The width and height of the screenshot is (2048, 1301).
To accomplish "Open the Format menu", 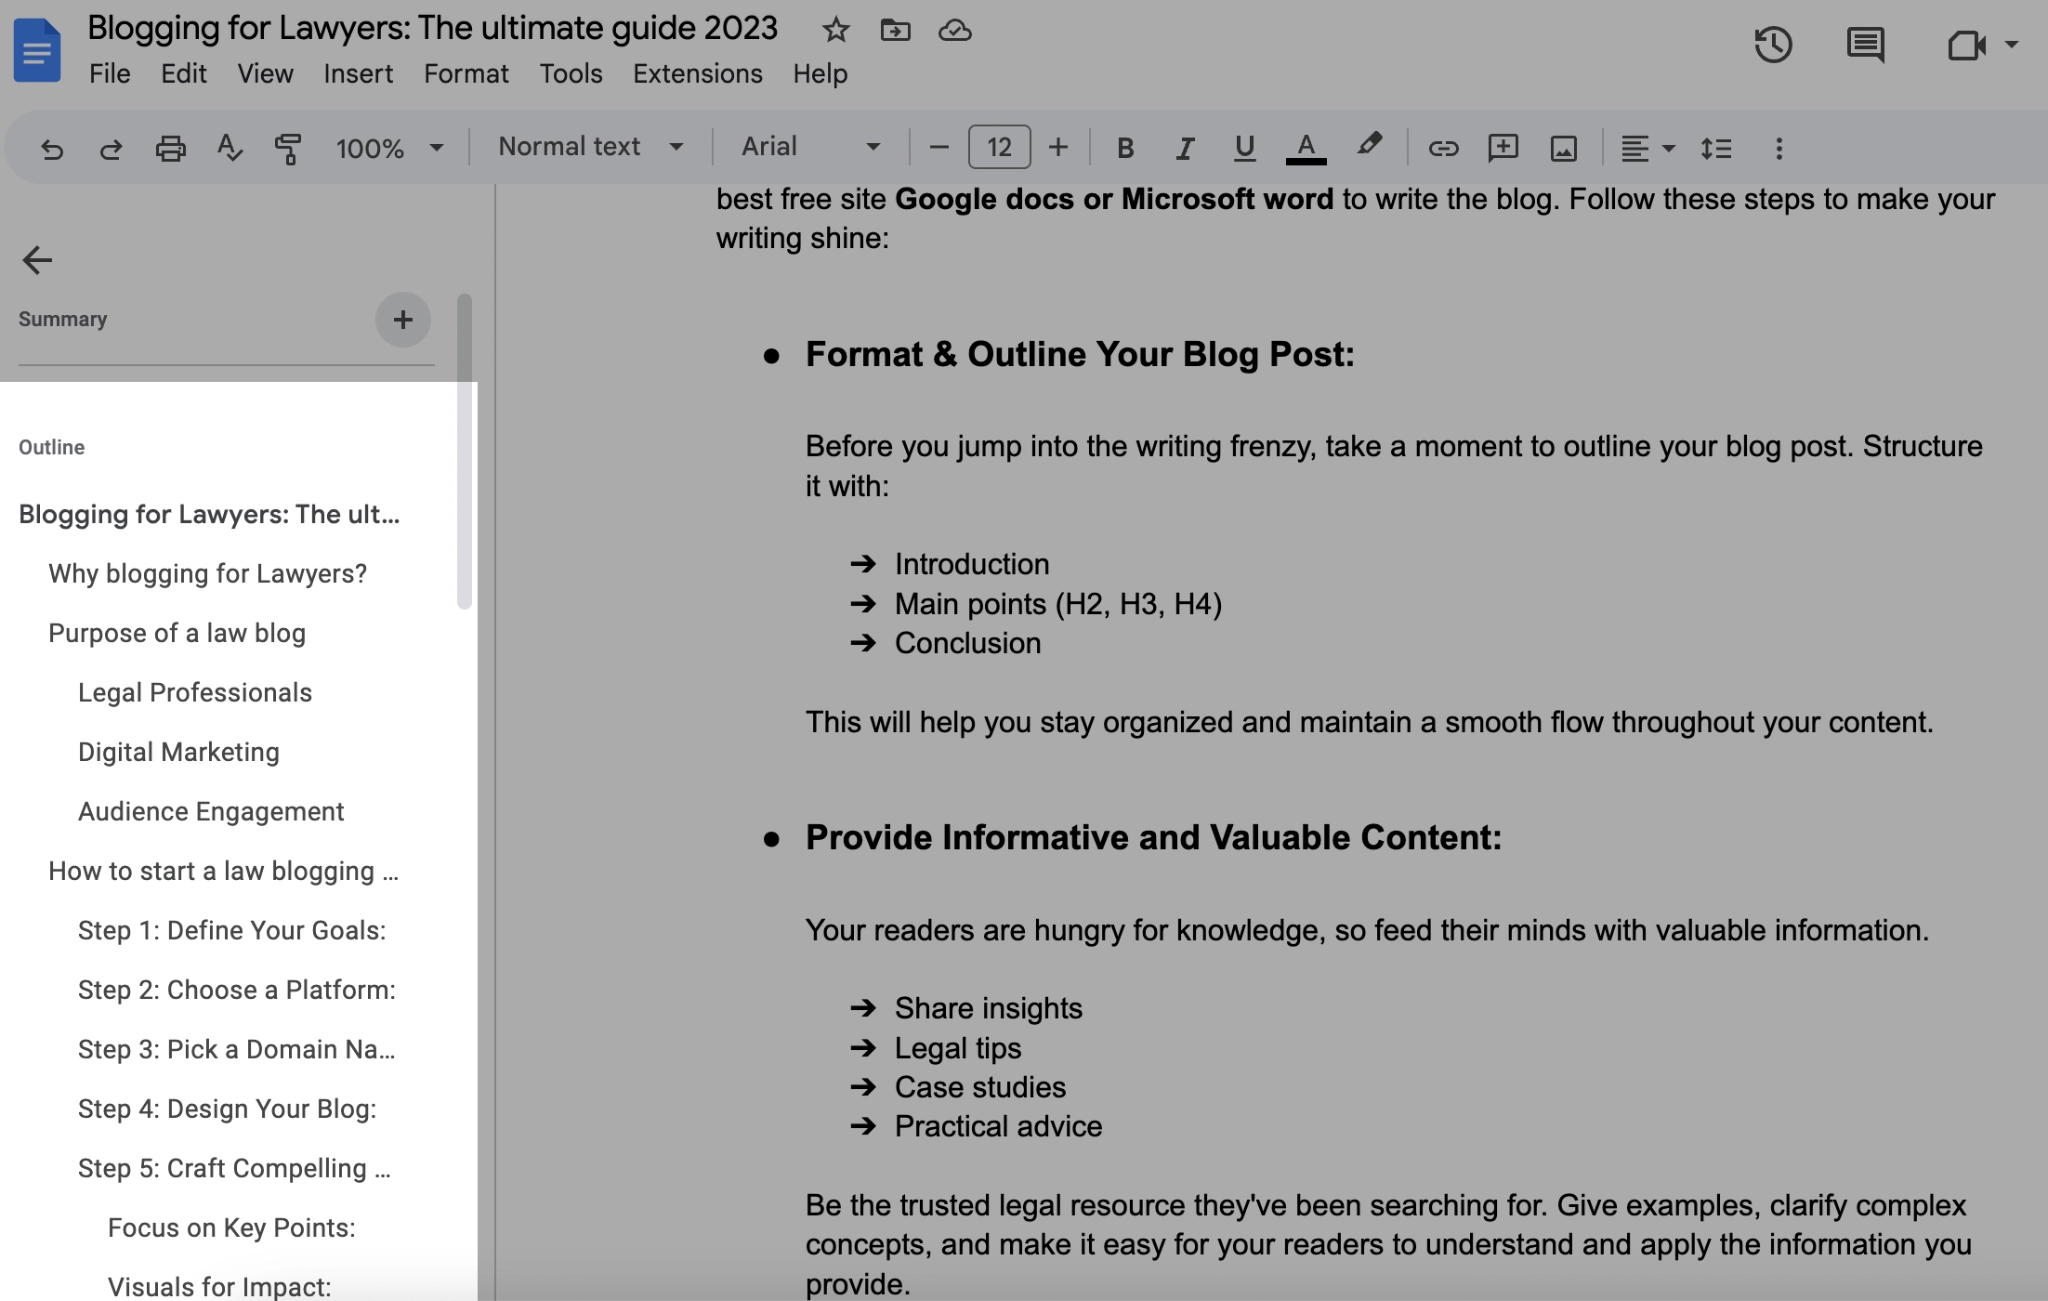I will (466, 74).
